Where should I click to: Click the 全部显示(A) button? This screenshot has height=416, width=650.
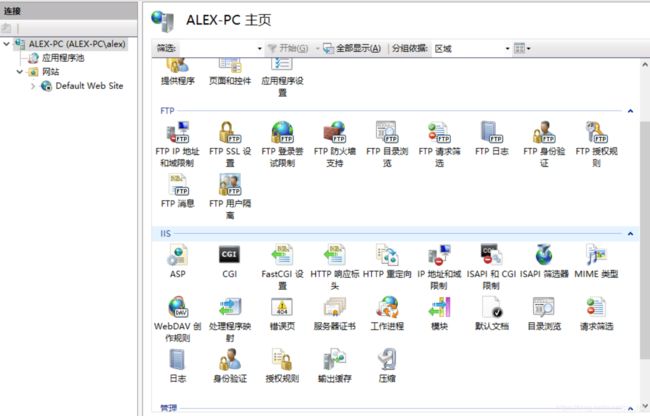(x=352, y=48)
